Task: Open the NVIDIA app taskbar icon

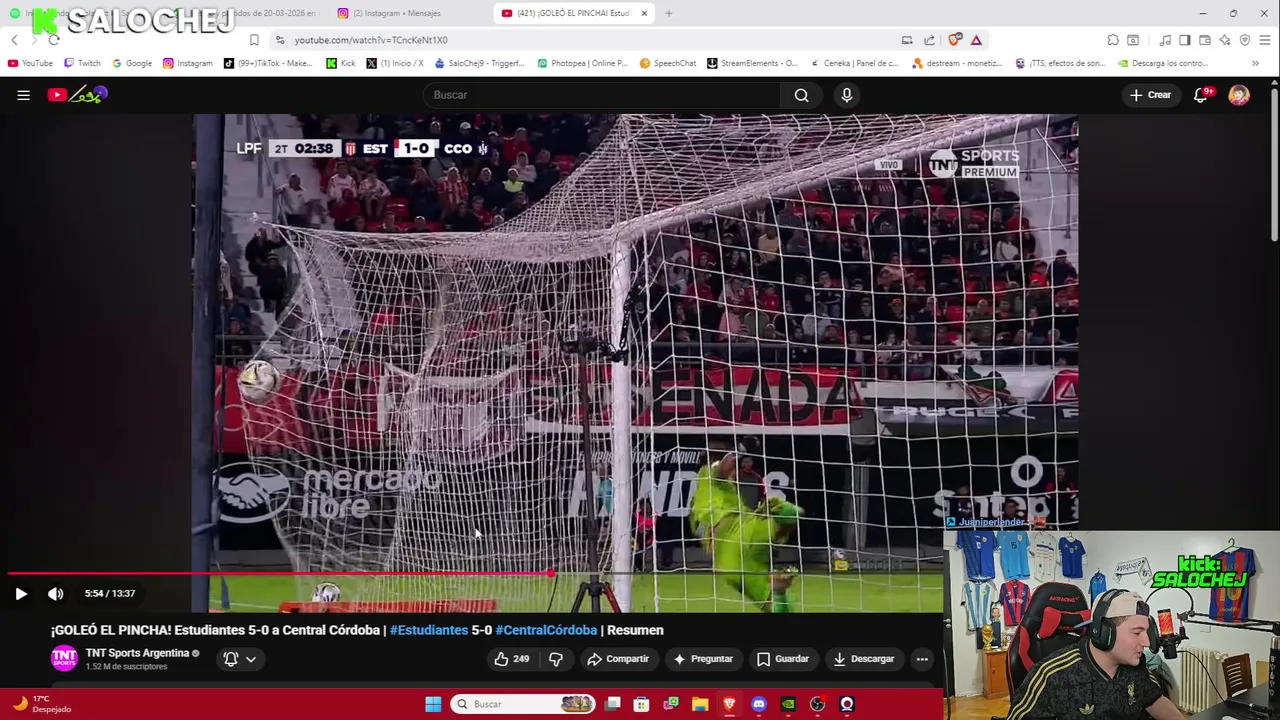Action: pos(788,704)
